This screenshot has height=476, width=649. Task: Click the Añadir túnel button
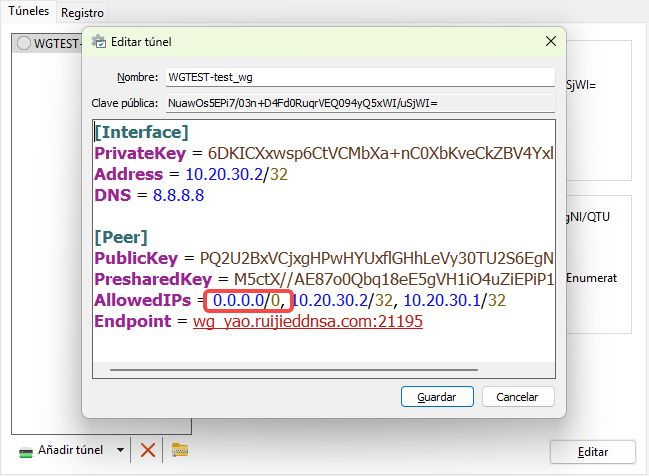click(65, 450)
